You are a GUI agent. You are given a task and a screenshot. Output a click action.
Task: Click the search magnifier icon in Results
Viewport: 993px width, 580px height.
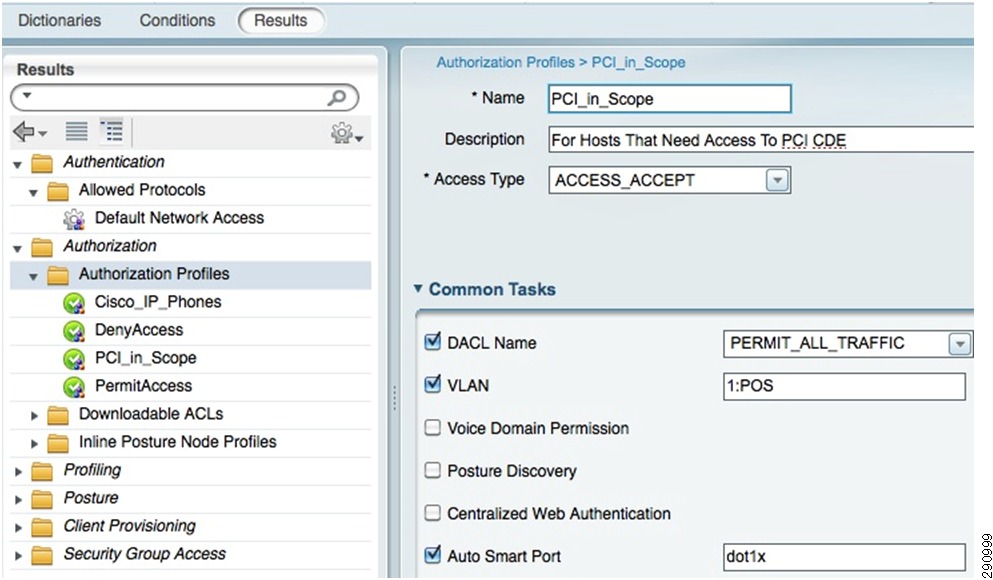pos(337,98)
